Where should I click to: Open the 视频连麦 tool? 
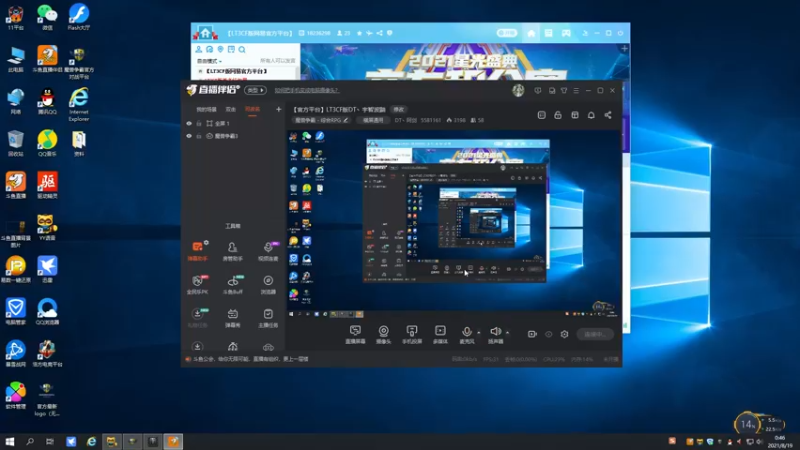pos(268,251)
